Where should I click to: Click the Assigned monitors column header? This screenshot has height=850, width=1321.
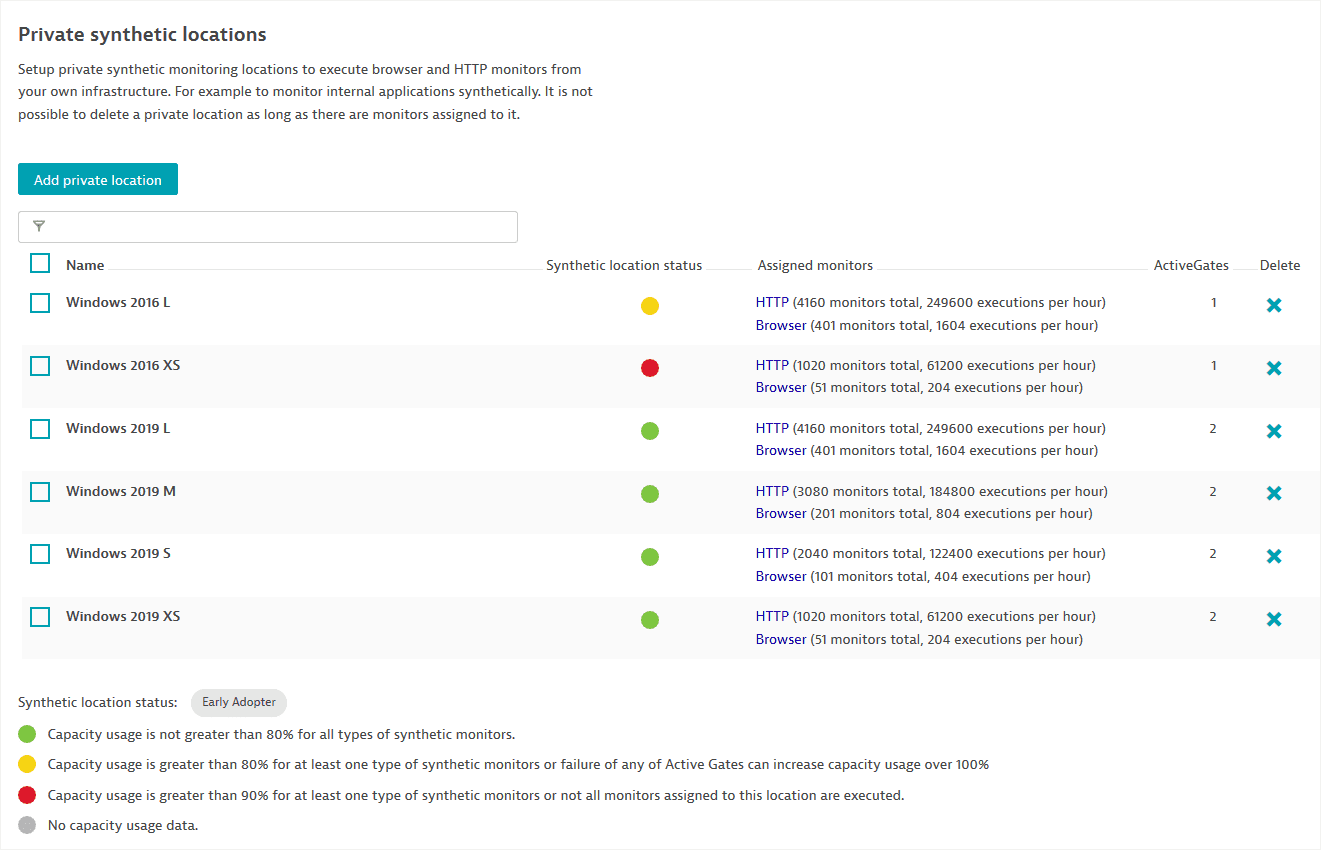point(815,265)
